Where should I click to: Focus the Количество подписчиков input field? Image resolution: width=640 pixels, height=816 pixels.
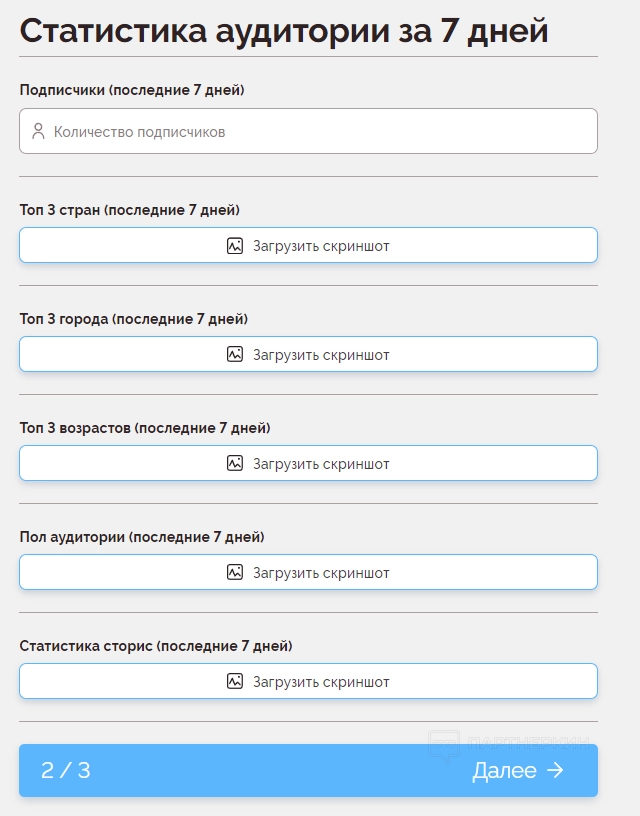coord(320,131)
